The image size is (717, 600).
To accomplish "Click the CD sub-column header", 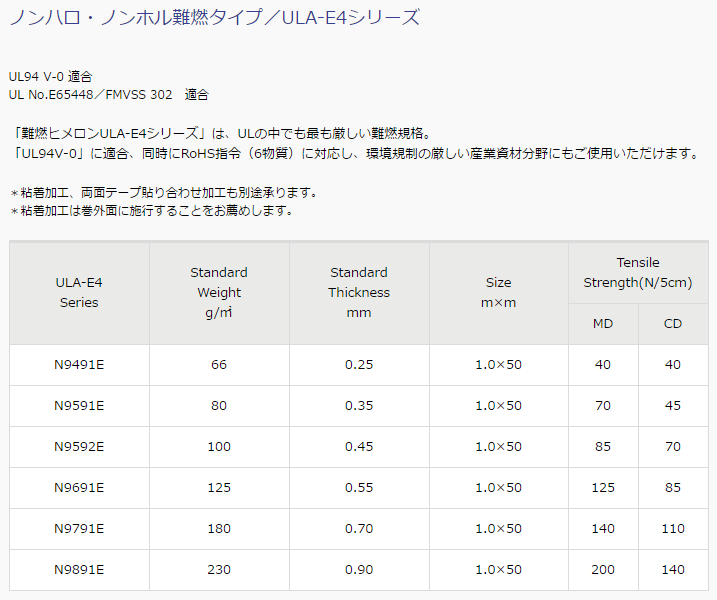I will 673,324.
